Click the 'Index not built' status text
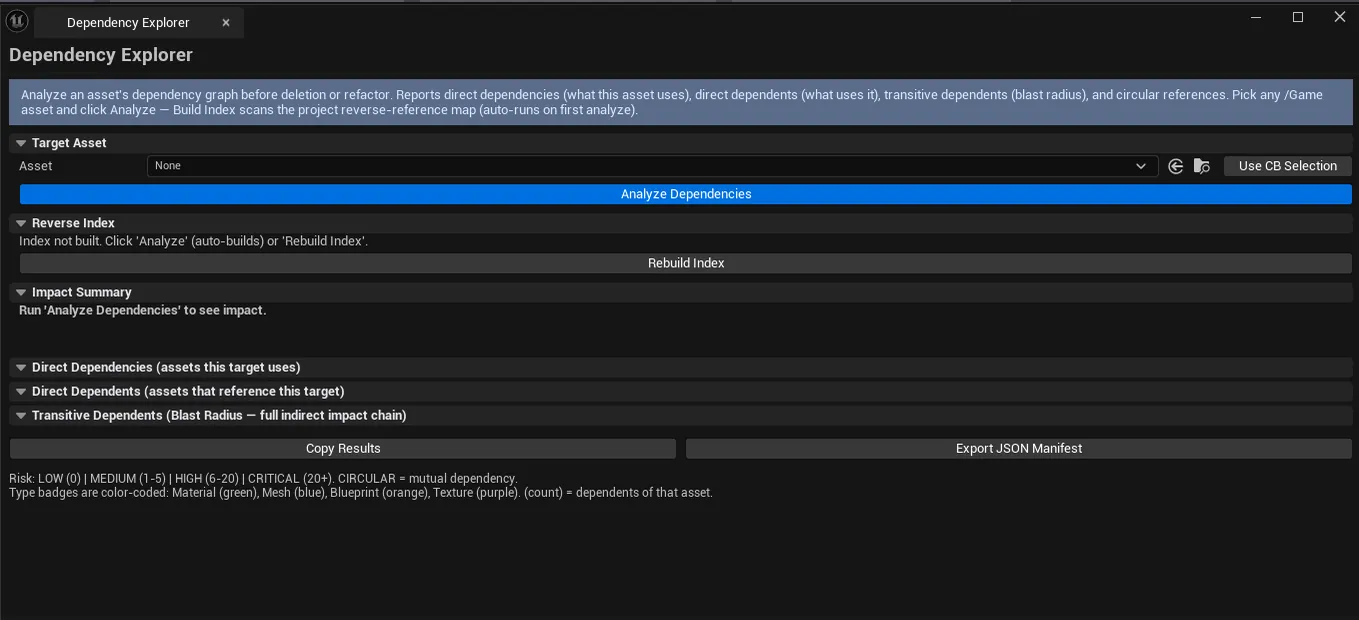This screenshot has height=620, width=1359. pyautogui.click(x=194, y=241)
